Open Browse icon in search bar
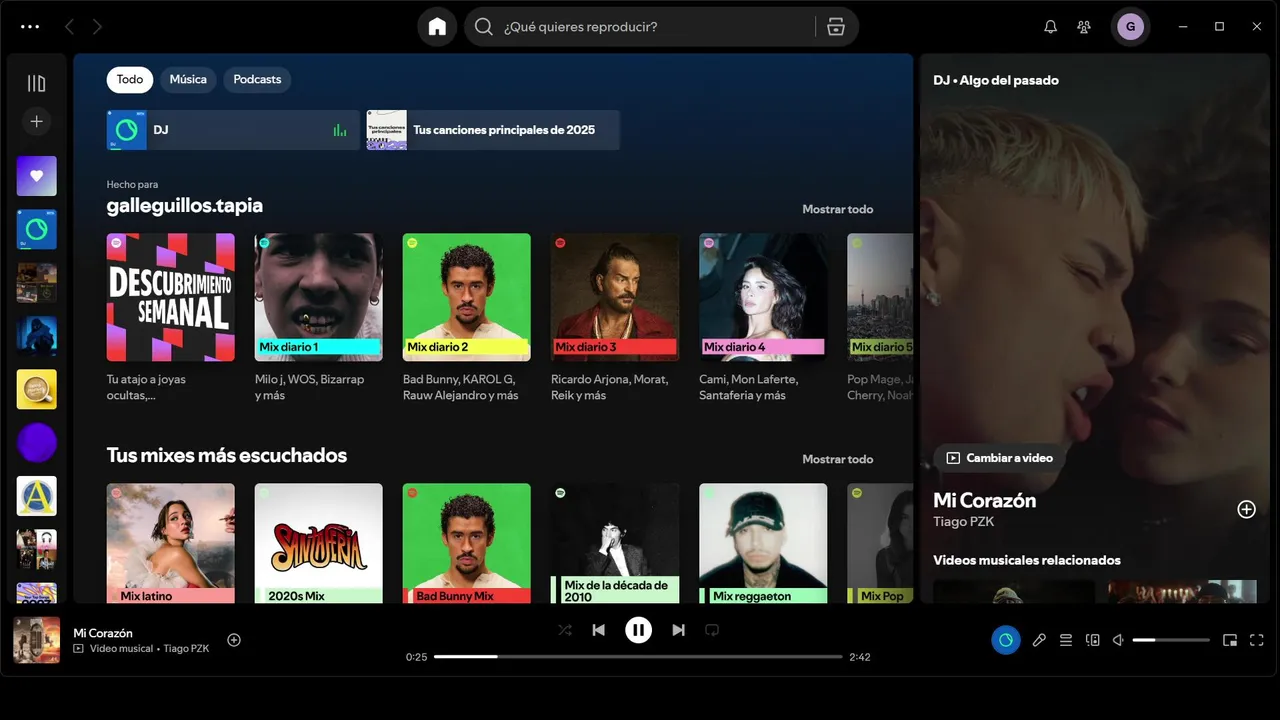Image resolution: width=1280 pixels, height=720 pixels. (836, 27)
